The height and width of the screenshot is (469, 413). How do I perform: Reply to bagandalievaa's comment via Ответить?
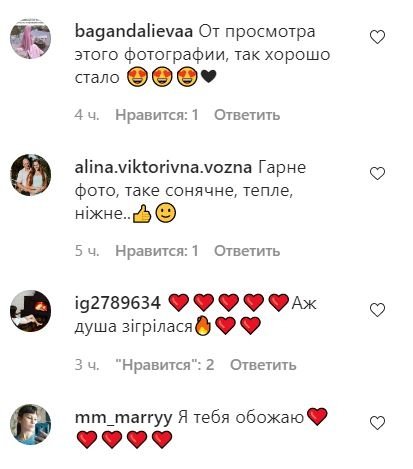(247, 115)
